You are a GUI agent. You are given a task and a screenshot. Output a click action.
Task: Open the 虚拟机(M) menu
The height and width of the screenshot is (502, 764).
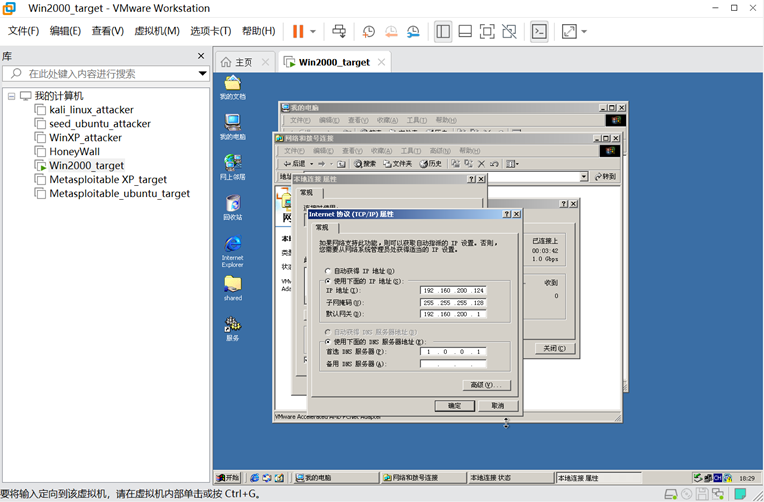[x=157, y=31]
